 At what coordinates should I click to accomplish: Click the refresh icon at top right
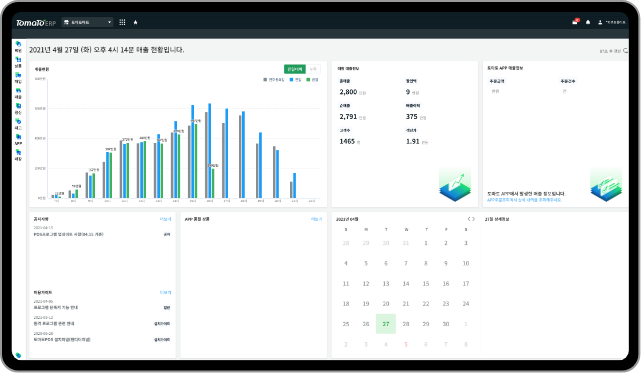(625, 51)
